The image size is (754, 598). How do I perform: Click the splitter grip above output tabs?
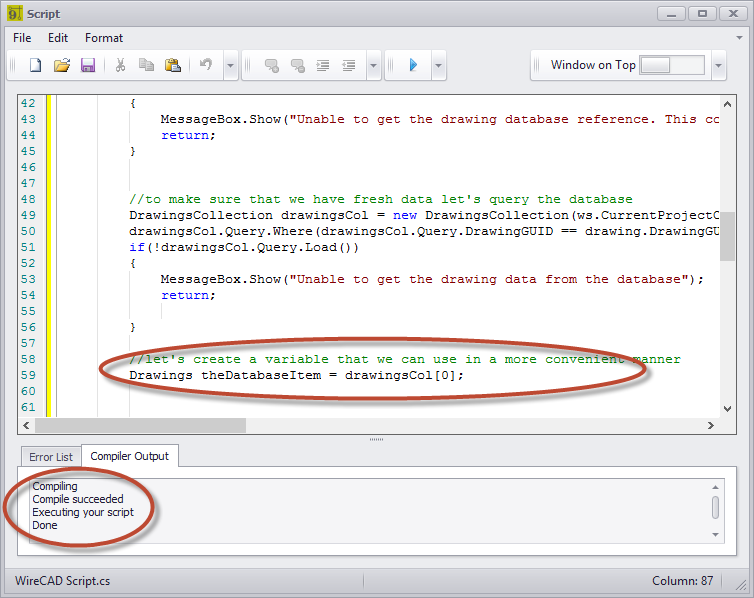(377, 439)
